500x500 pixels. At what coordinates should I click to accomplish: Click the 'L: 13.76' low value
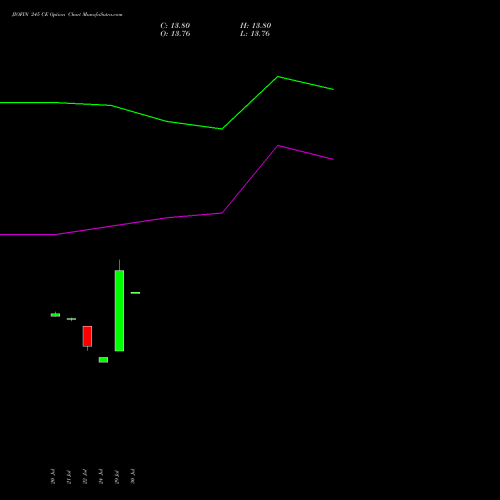pos(255,34)
